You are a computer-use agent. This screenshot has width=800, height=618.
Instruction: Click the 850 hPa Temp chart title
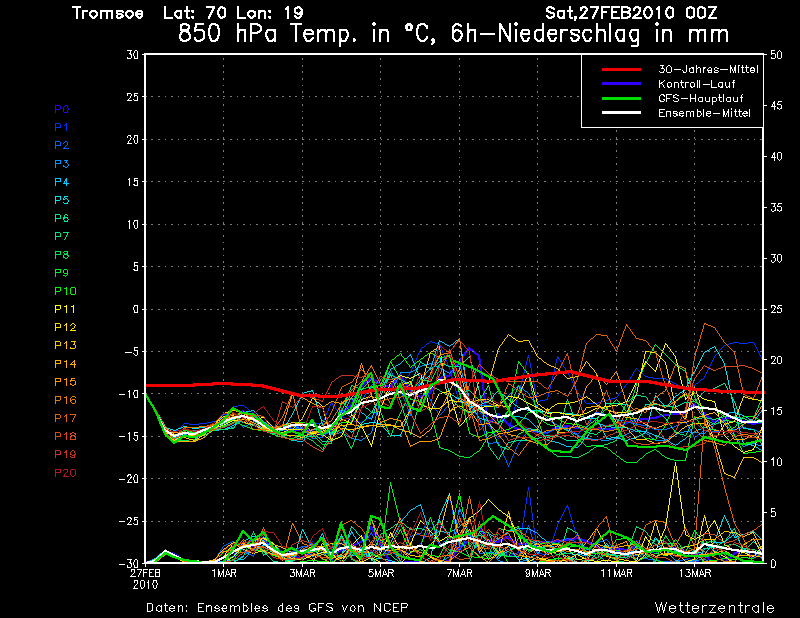click(440, 32)
